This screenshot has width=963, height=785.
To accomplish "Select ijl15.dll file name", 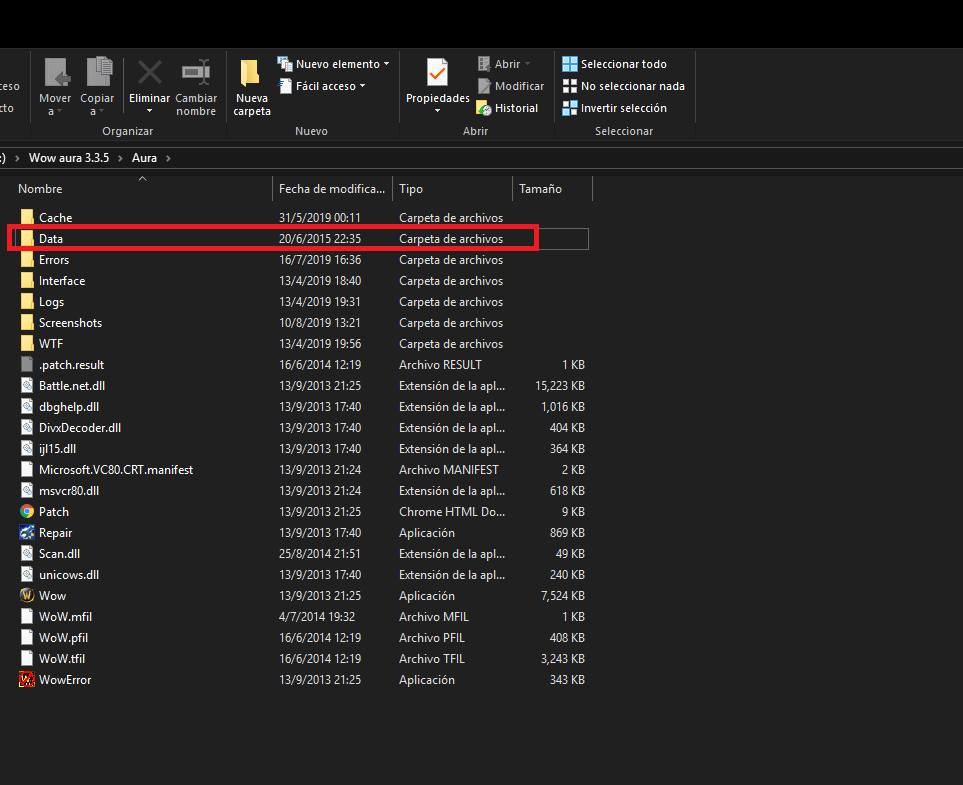I will point(57,448).
